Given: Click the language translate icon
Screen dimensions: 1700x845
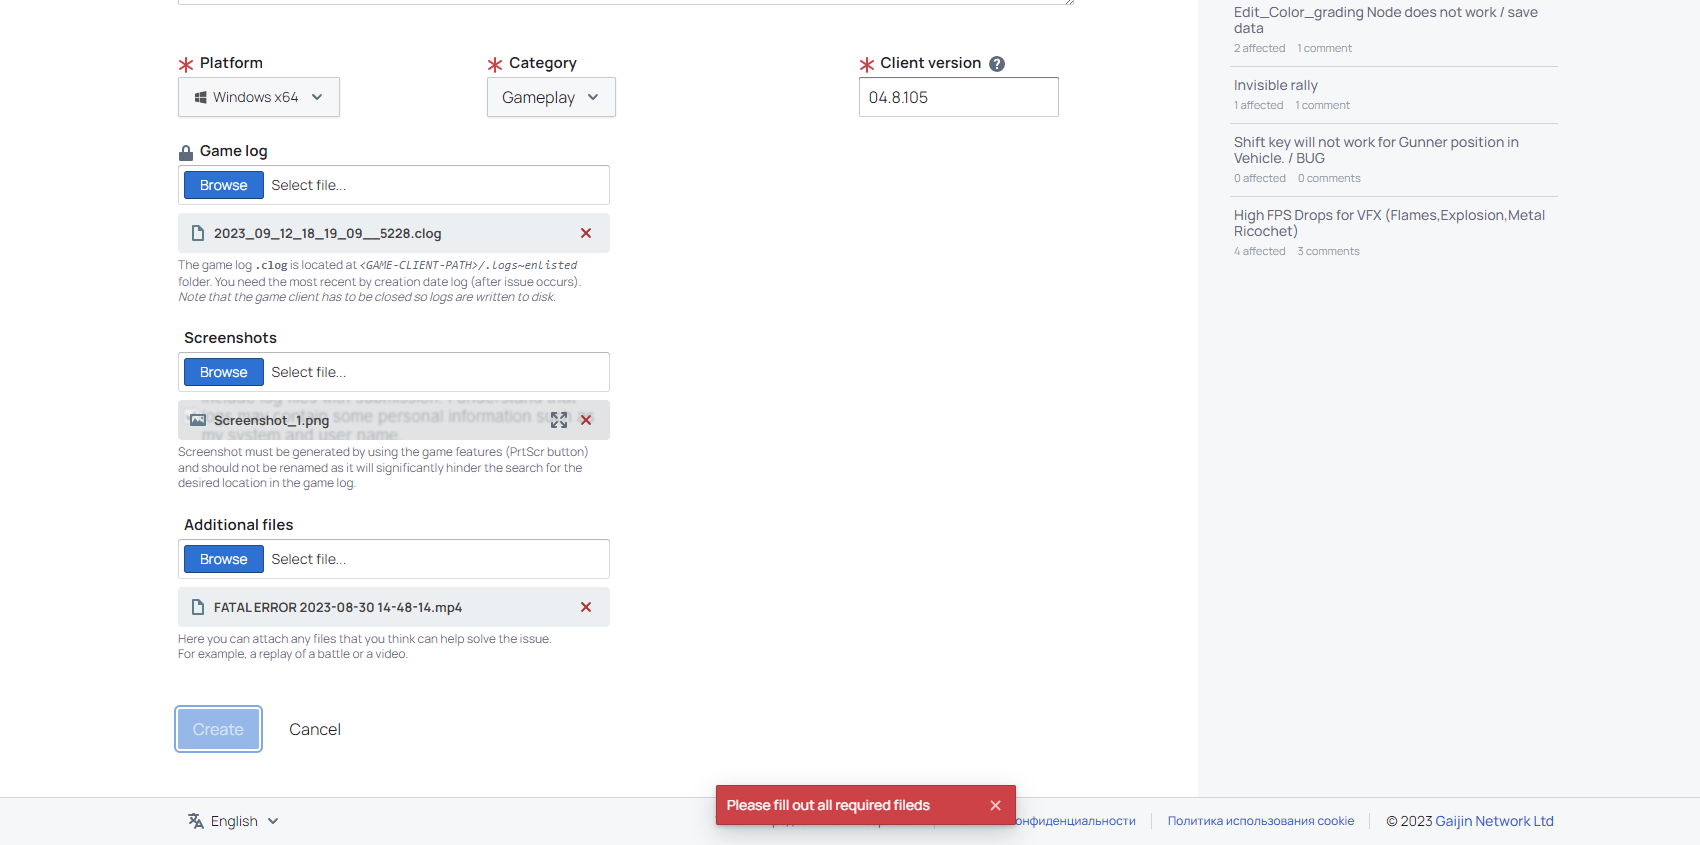Looking at the screenshot, I should pos(196,821).
